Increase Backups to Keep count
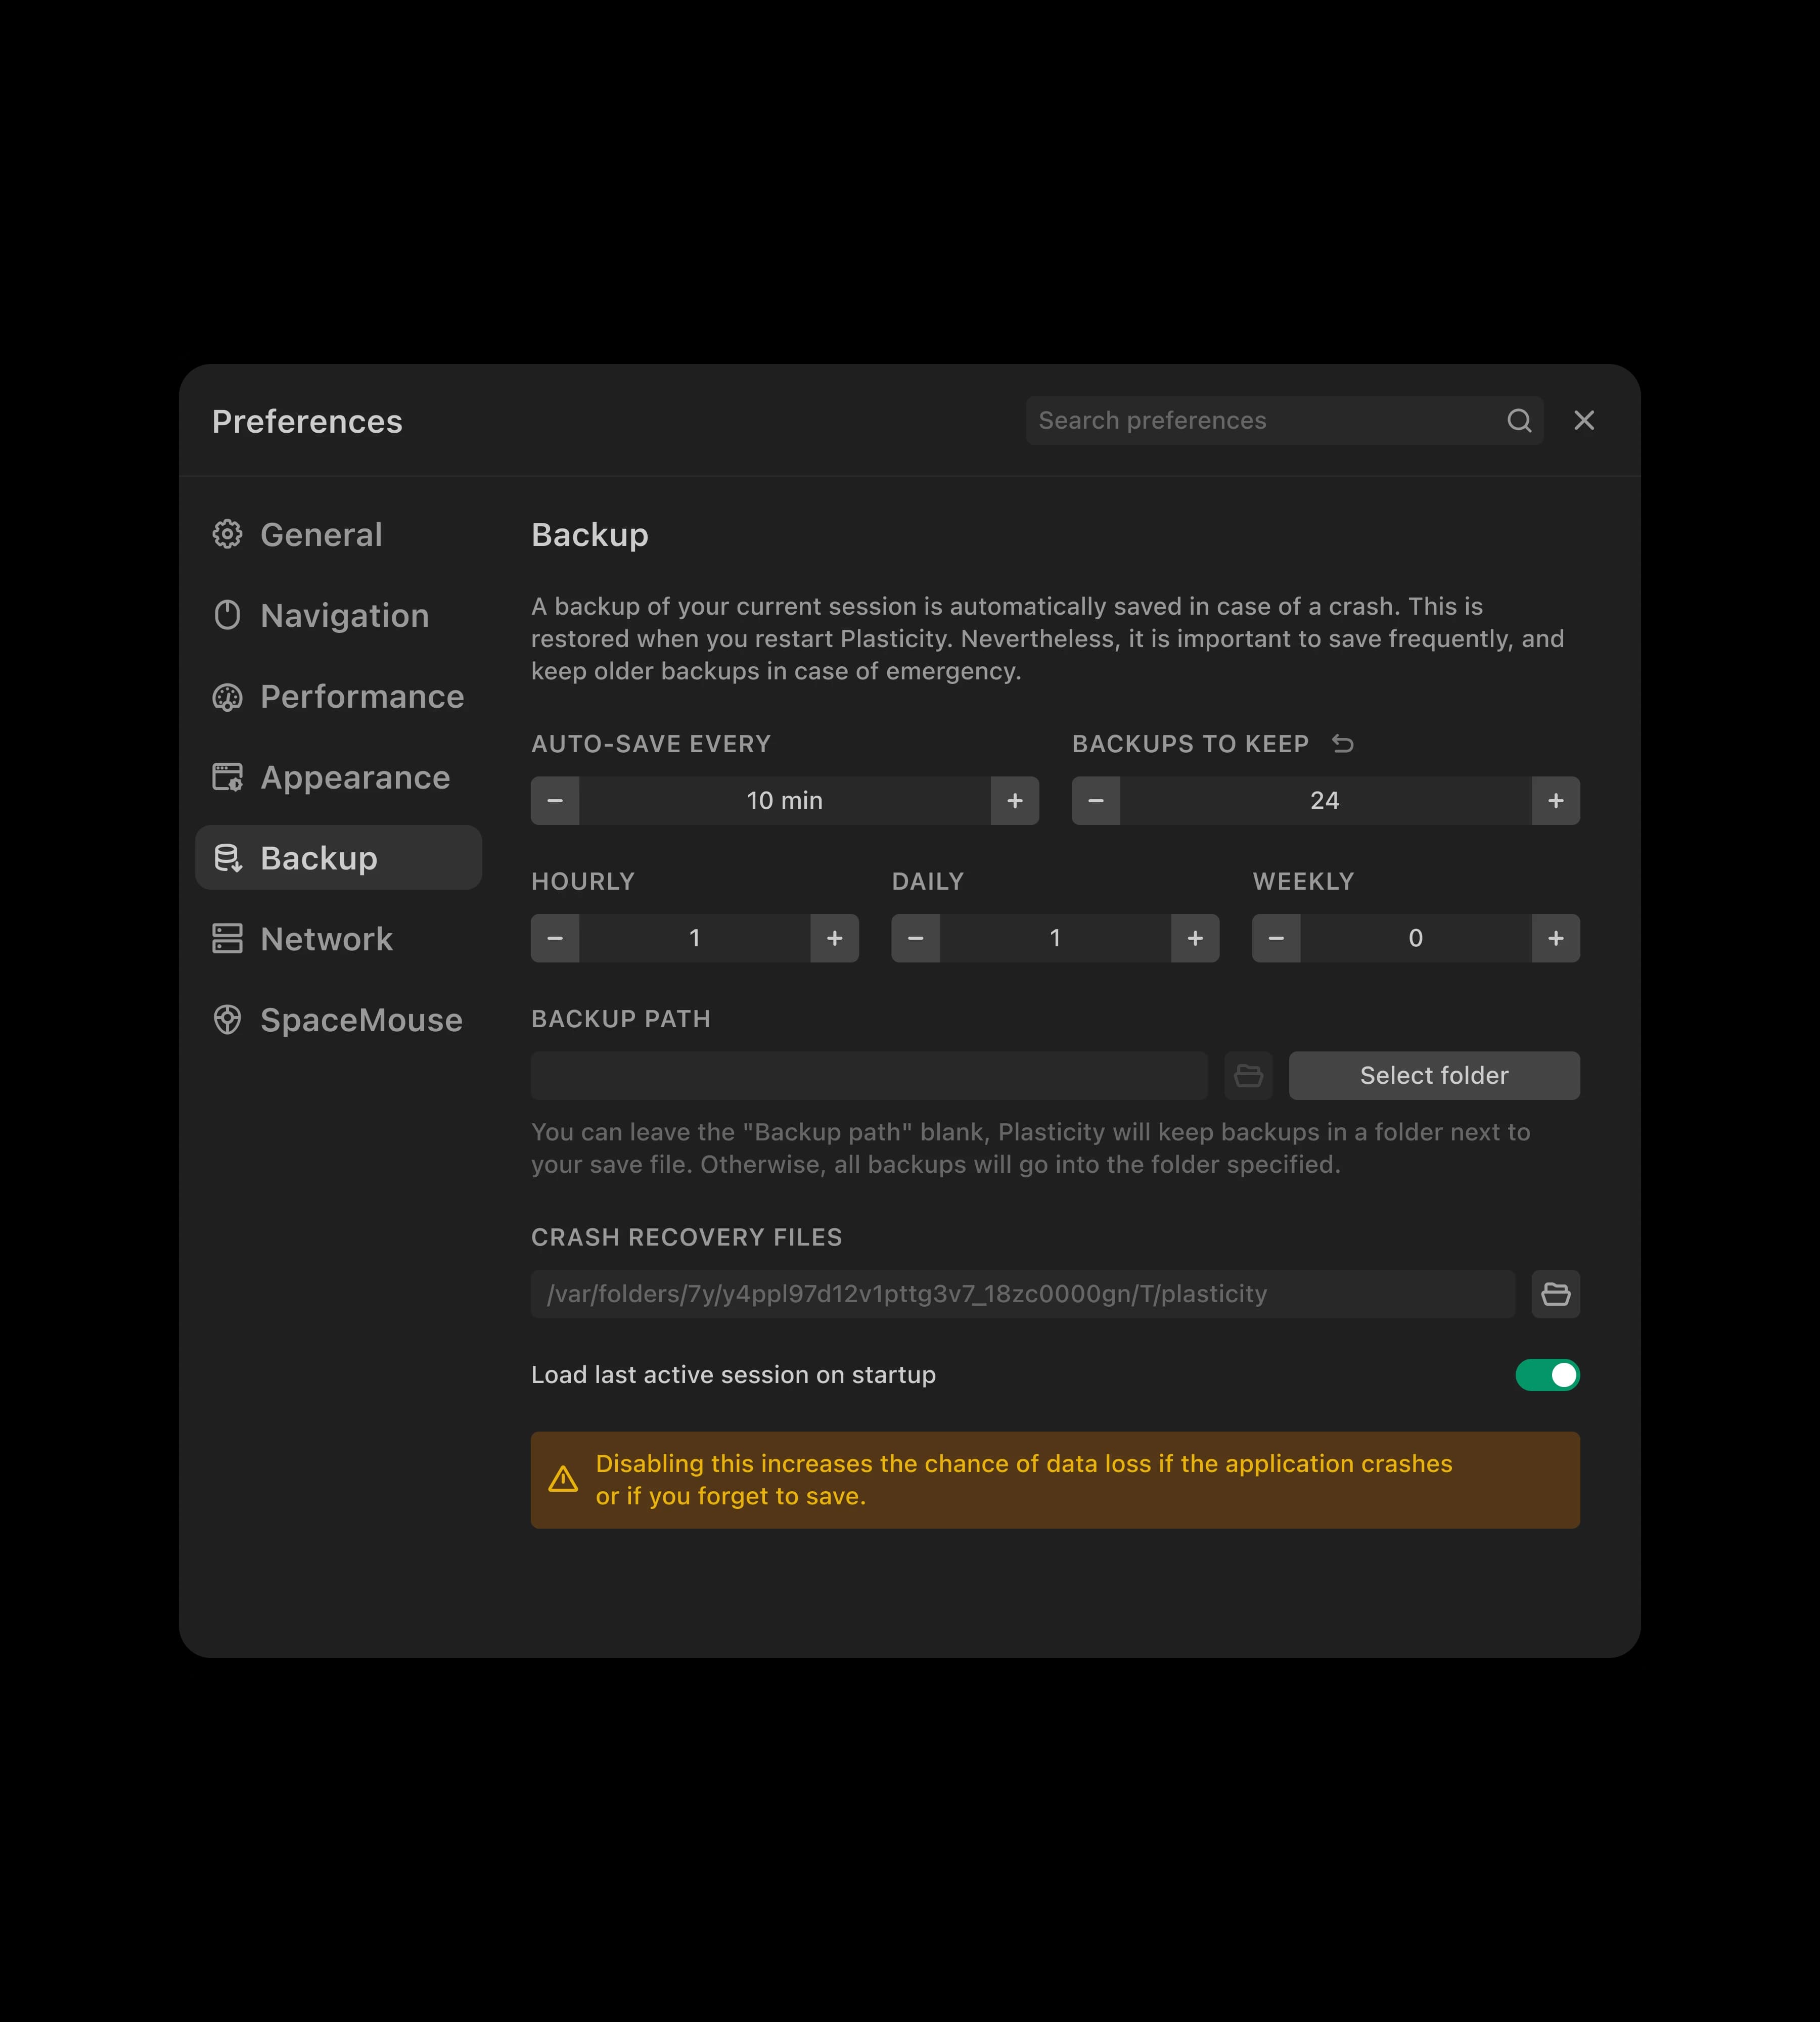 1556,800
